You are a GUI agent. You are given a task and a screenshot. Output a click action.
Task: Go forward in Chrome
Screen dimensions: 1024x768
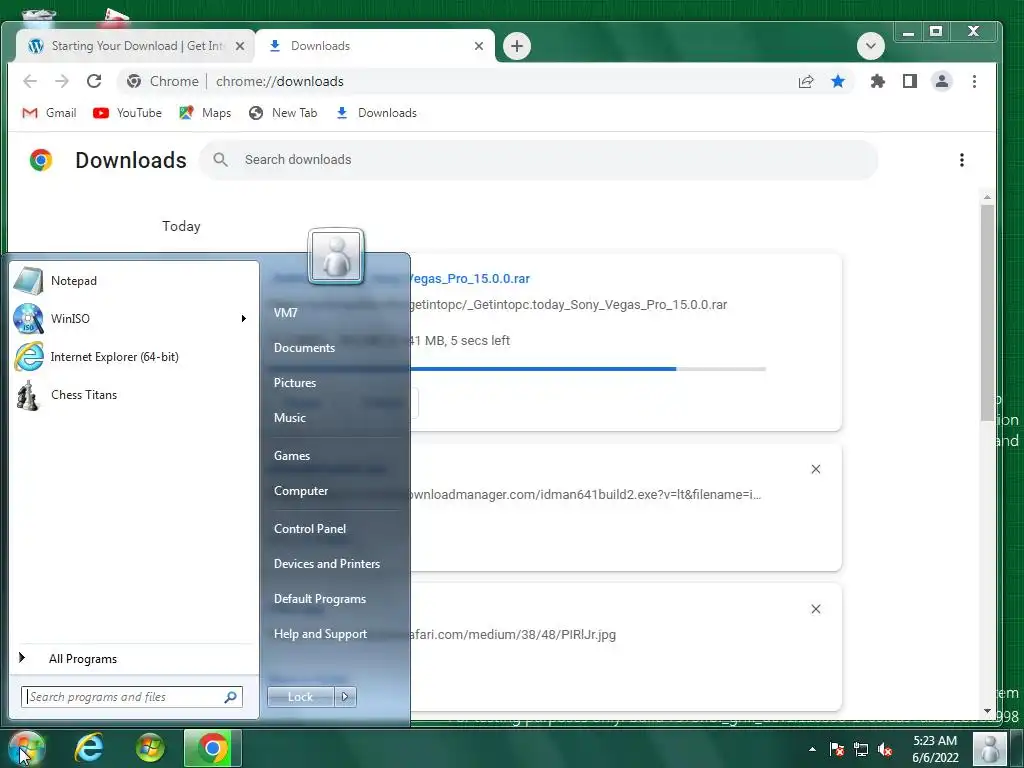(62, 81)
